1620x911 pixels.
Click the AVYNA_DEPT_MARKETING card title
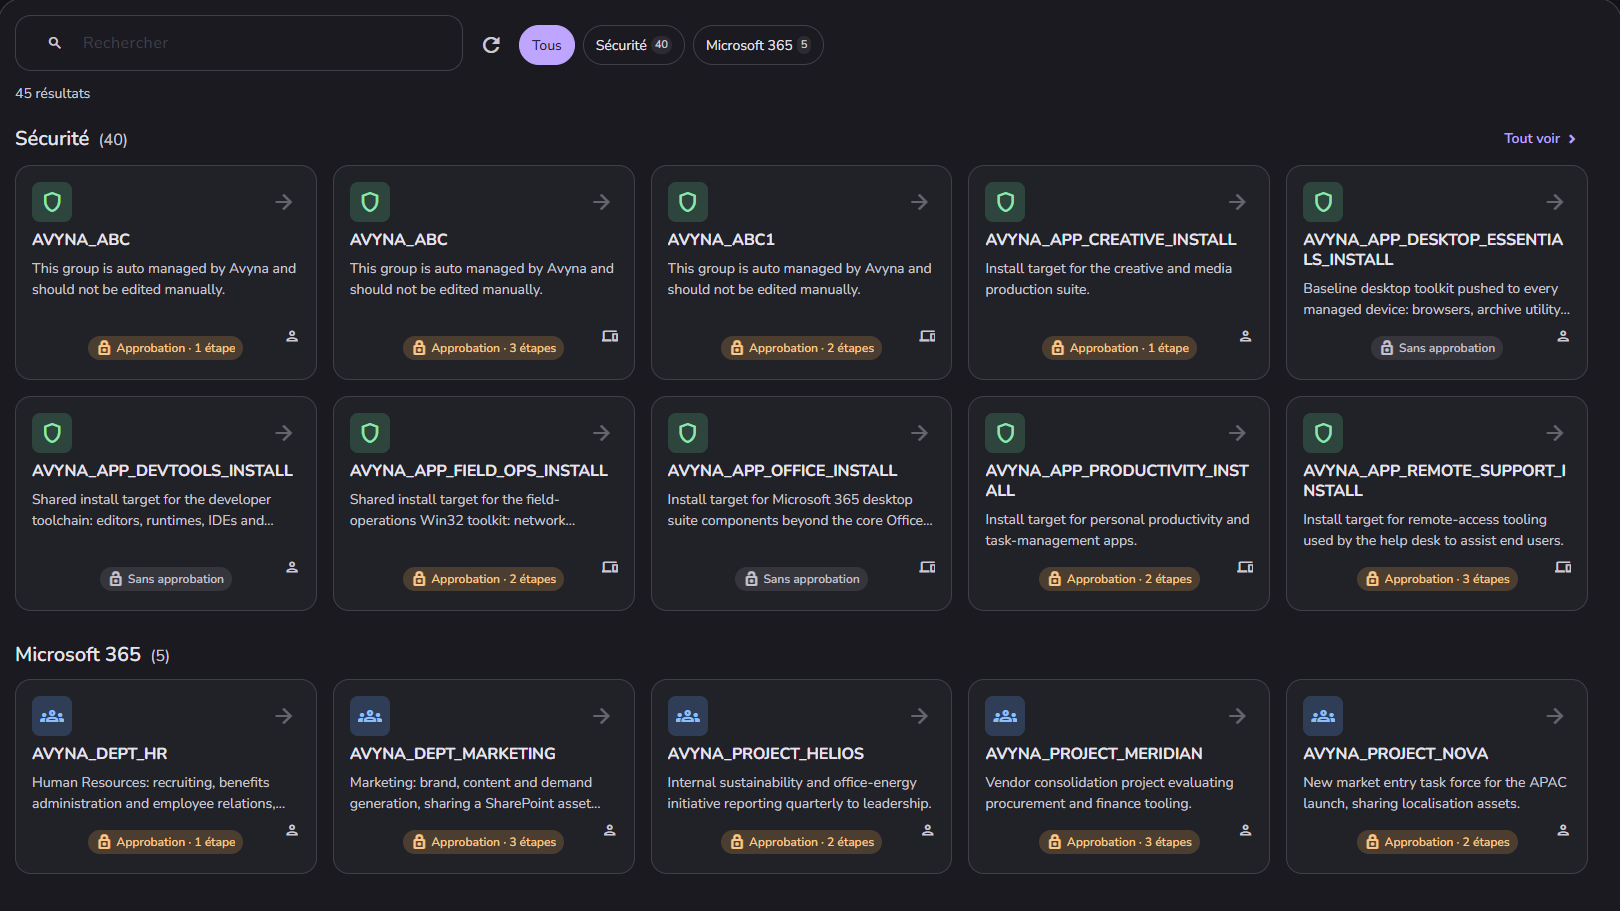pos(452,754)
